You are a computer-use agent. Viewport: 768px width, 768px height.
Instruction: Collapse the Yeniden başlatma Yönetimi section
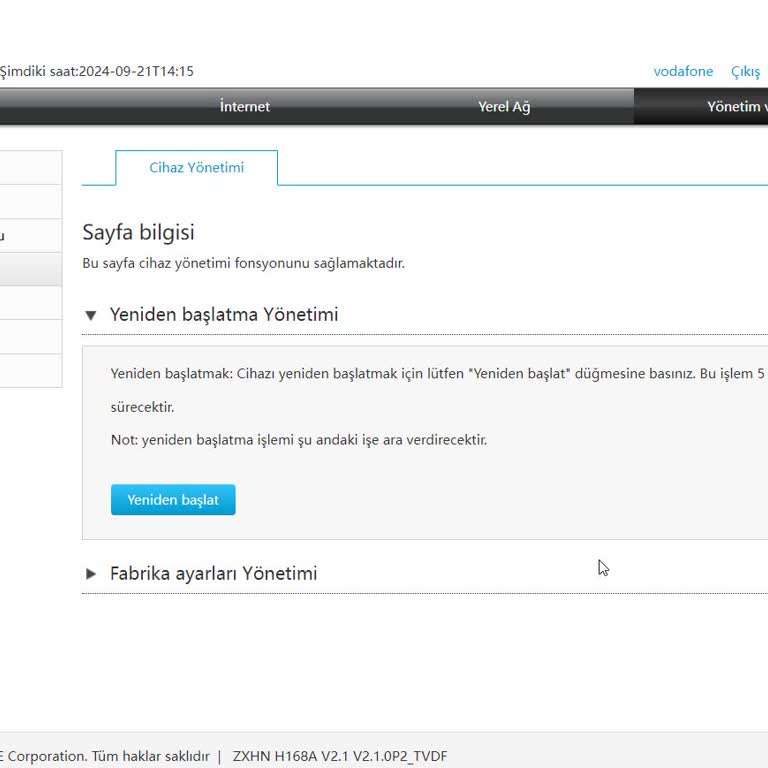(91, 315)
